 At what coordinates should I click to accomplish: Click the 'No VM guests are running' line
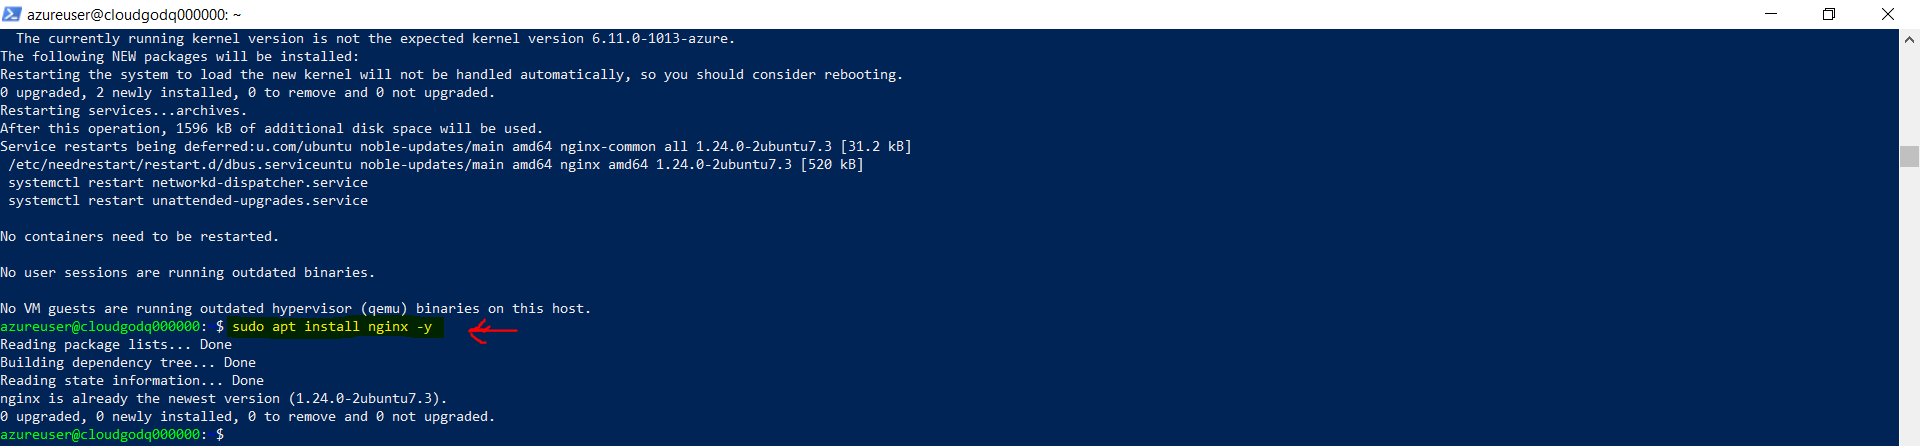[296, 309]
